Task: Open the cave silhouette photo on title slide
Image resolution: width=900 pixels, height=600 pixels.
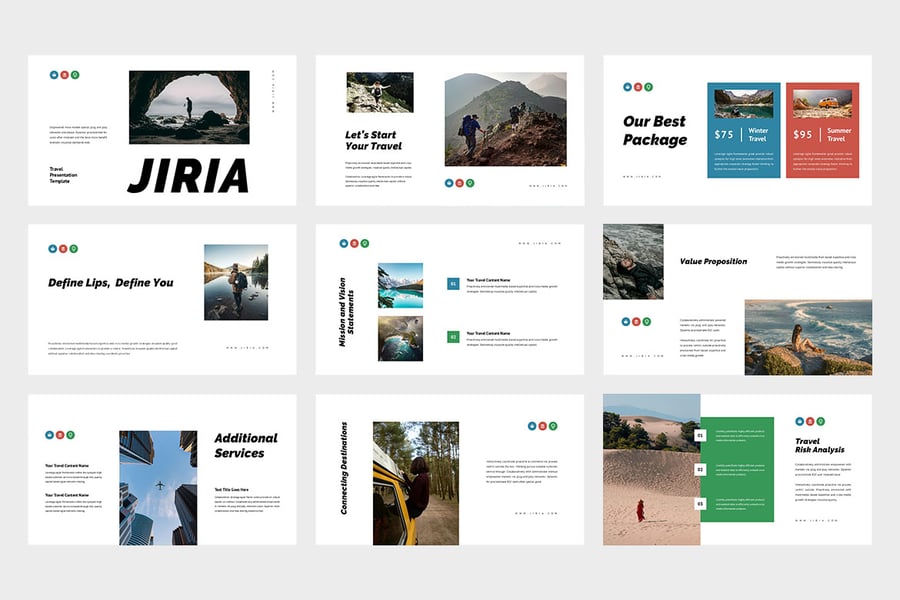Action: pyautogui.click(x=189, y=107)
